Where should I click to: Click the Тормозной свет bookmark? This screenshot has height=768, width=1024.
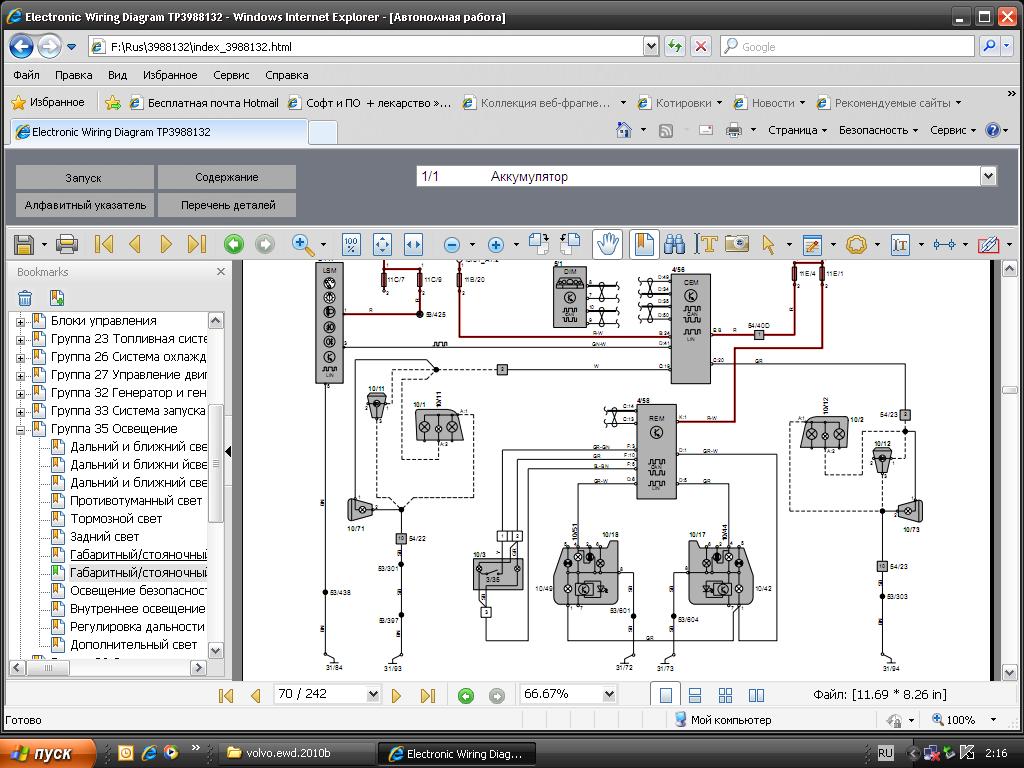(116, 519)
